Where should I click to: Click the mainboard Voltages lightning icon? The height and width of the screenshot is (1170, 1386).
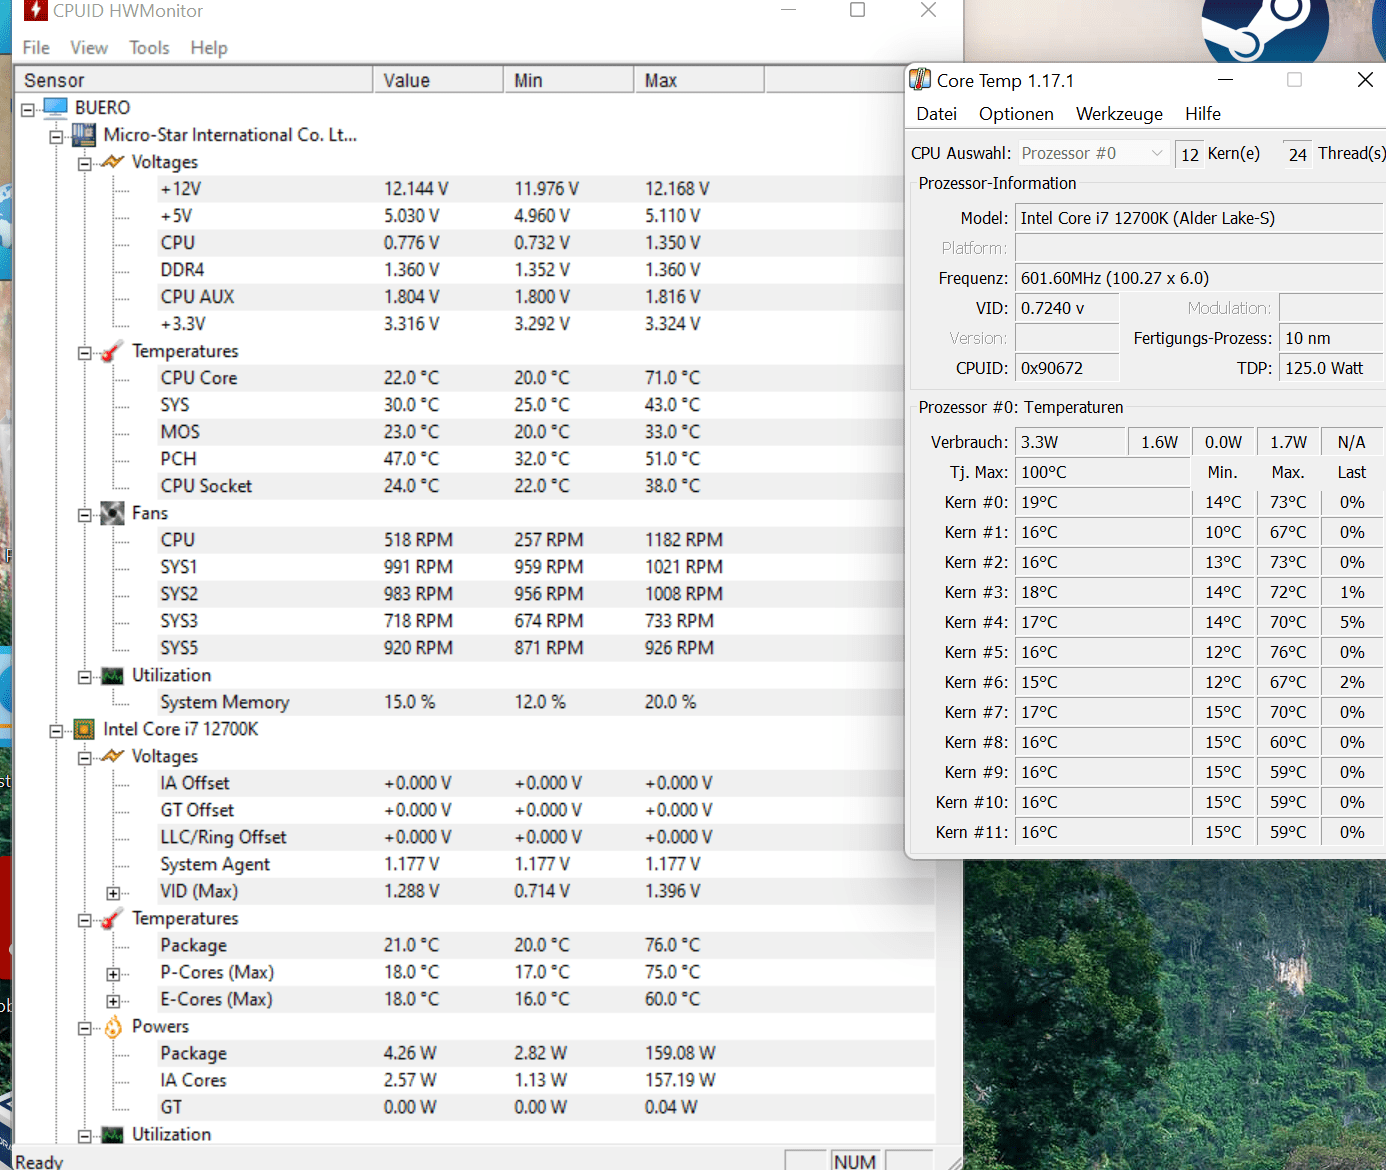113,162
